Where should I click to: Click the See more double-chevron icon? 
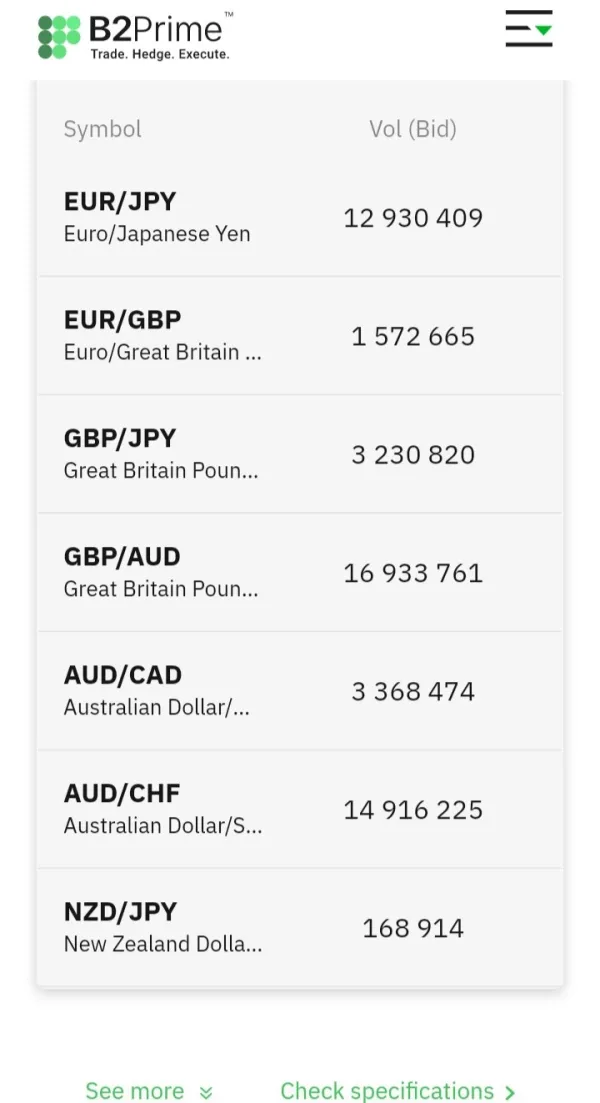[206, 1092]
